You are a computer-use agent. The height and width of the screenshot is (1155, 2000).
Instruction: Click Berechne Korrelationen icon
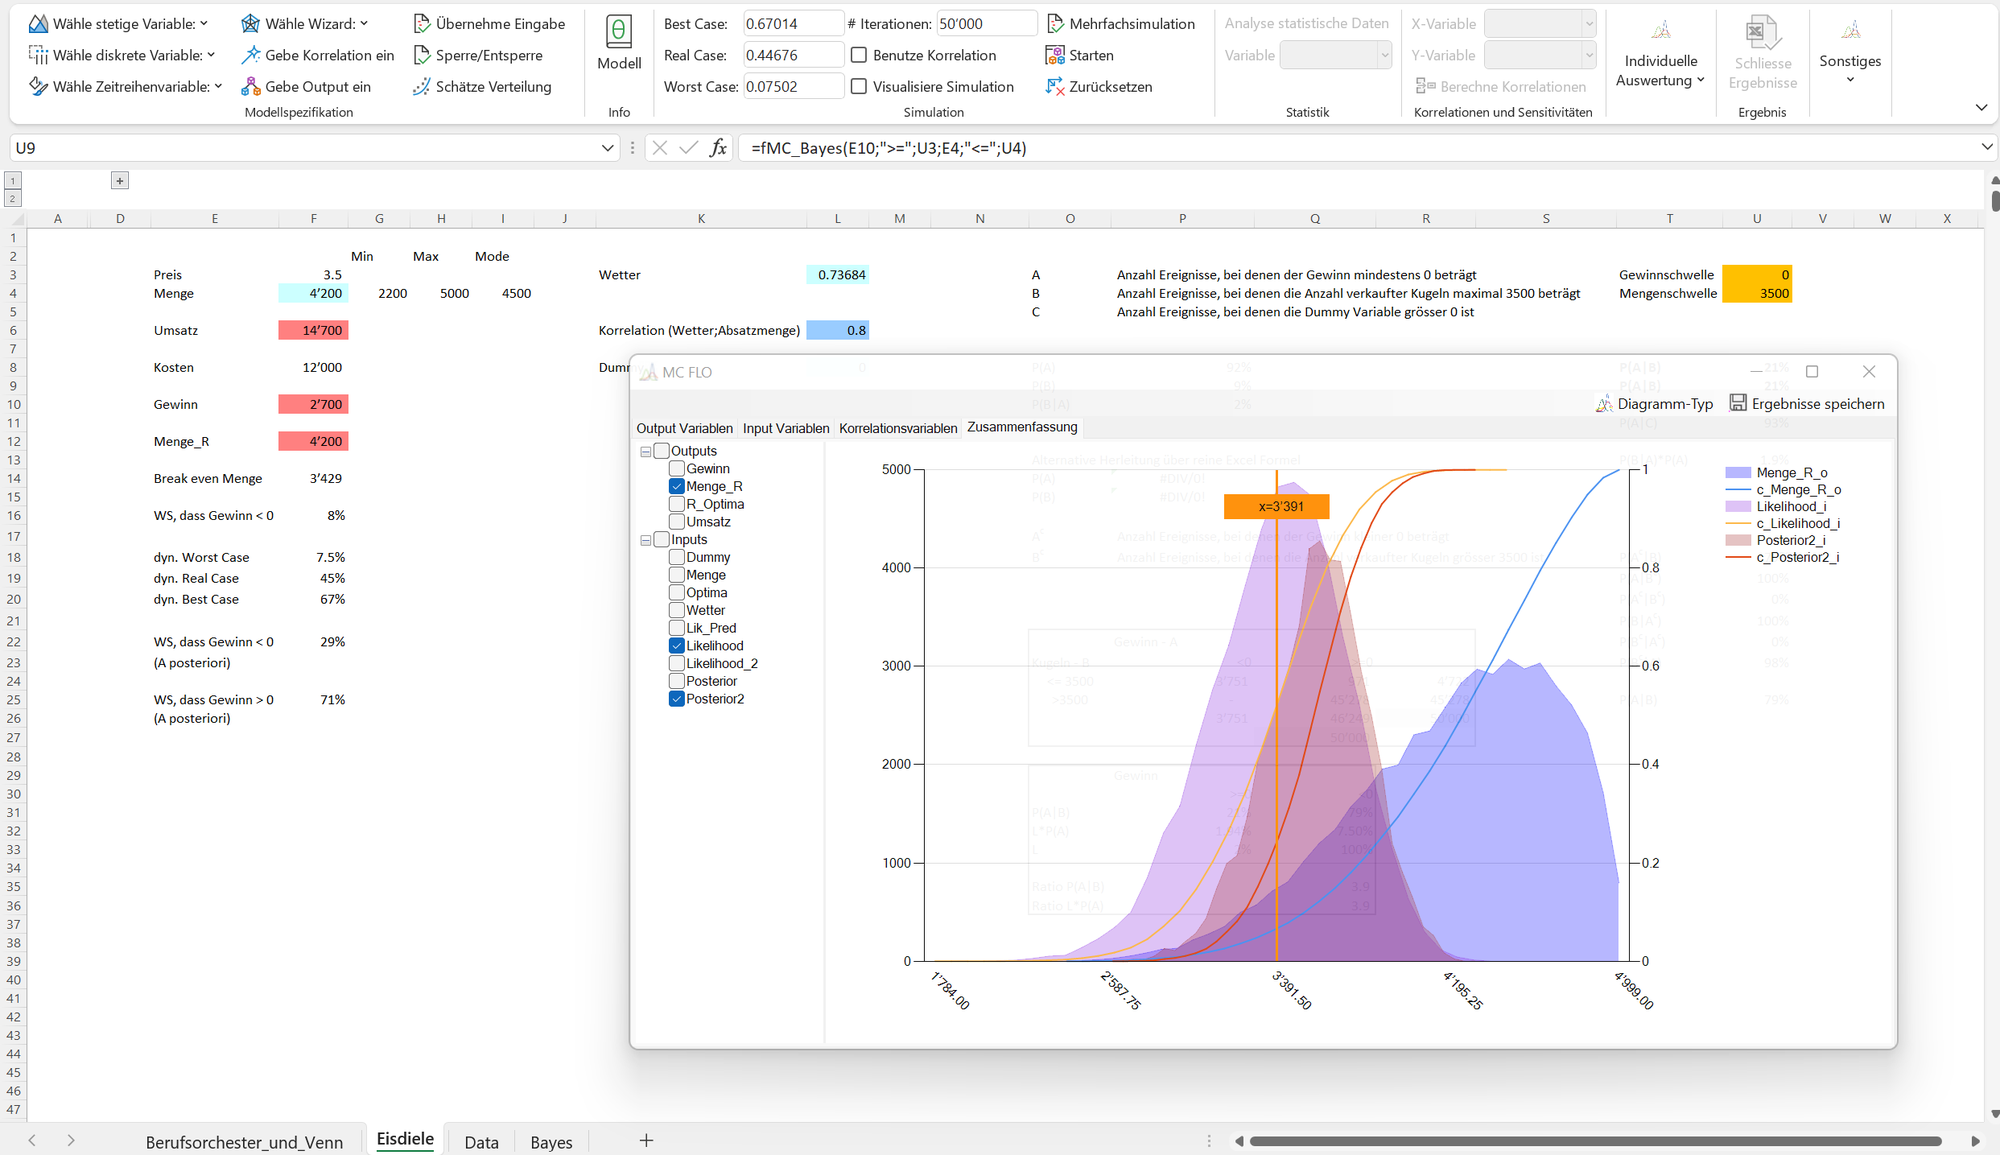coord(1425,86)
